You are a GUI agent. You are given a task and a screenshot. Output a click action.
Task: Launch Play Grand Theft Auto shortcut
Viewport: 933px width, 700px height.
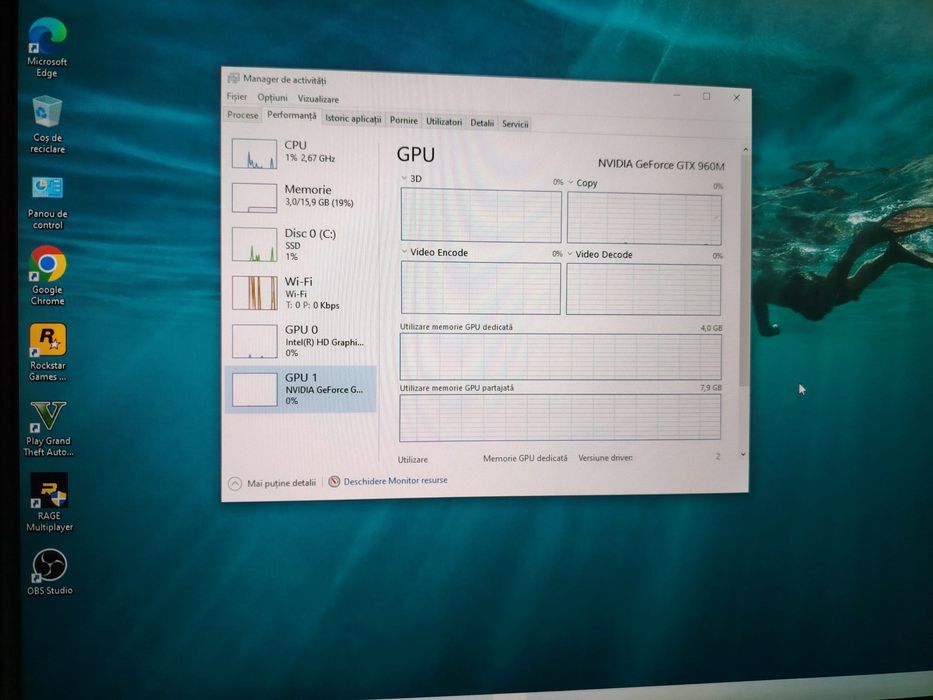coord(48,429)
